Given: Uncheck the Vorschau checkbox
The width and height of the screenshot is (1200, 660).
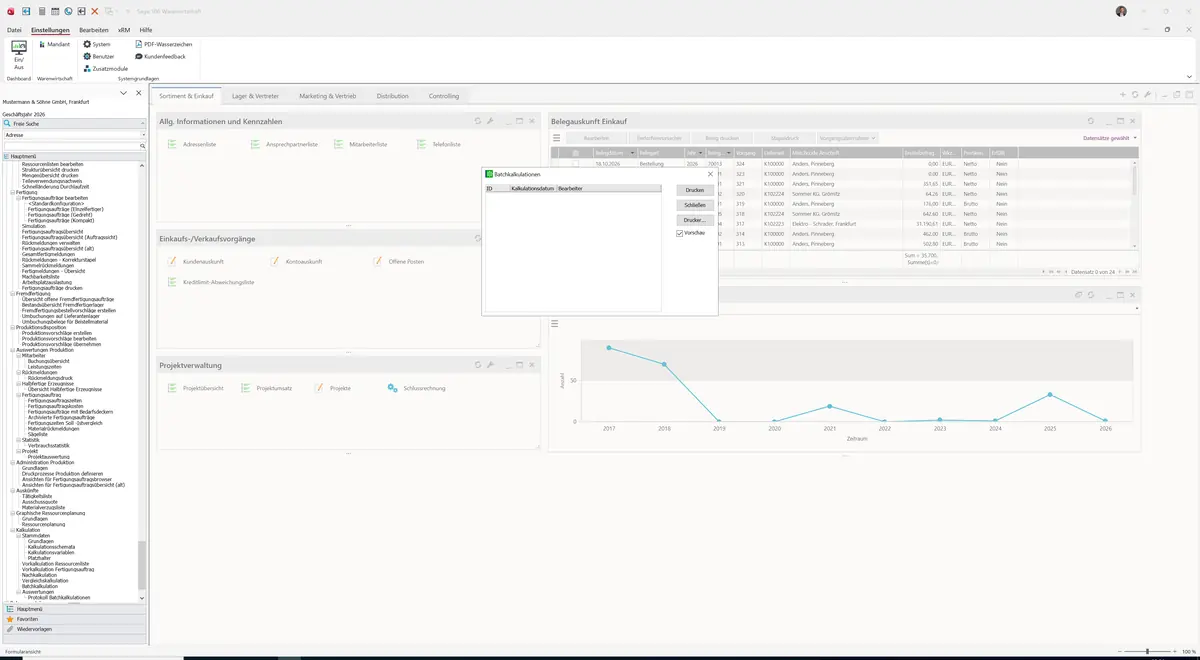Looking at the screenshot, I should (680, 233).
